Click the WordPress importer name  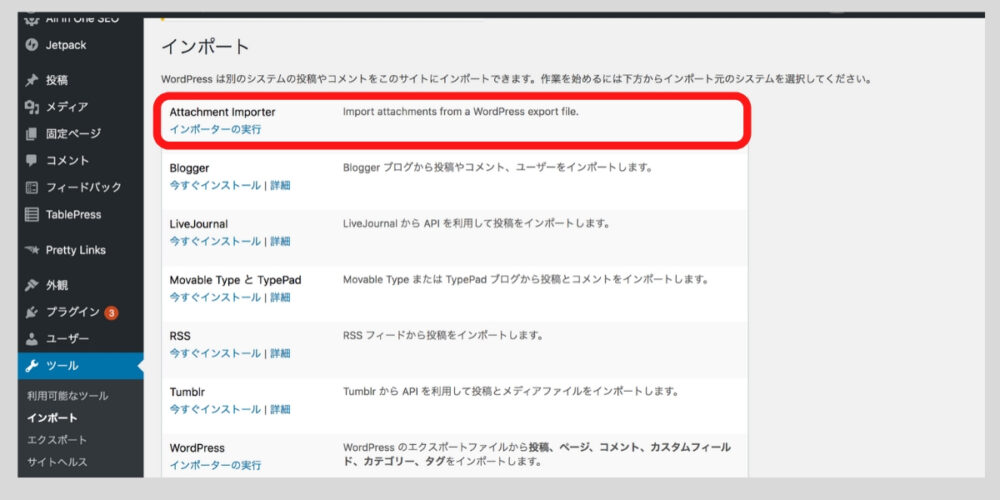(x=197, y=448)
